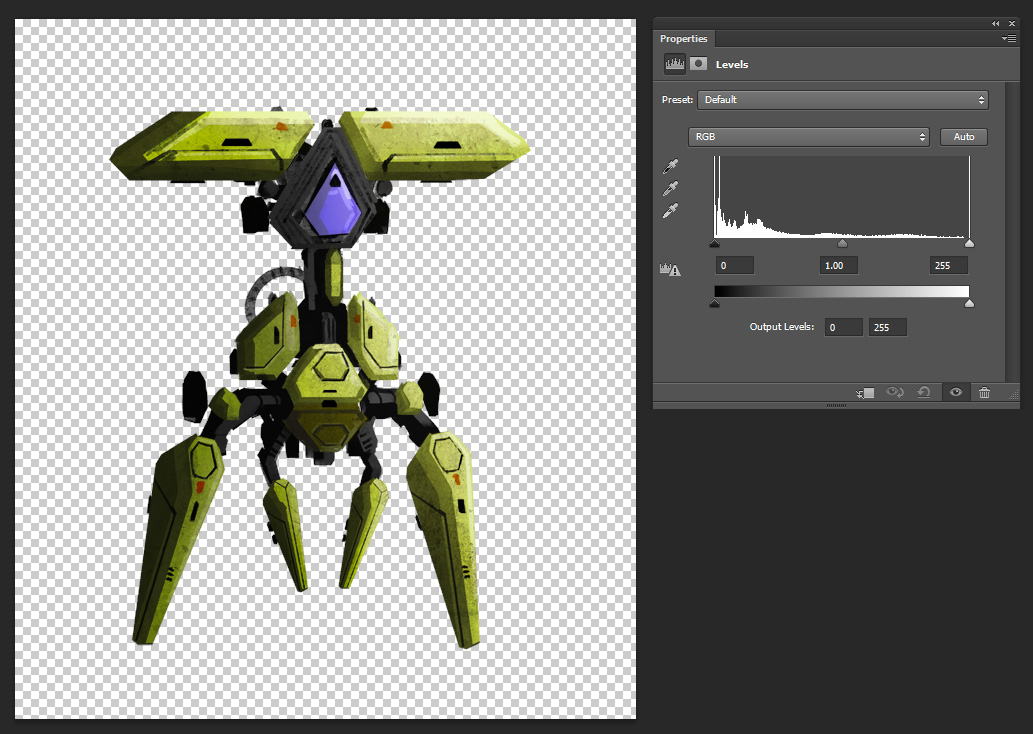
Task: Toggle clip adjustment to layer below
Action: pos(866,393)
